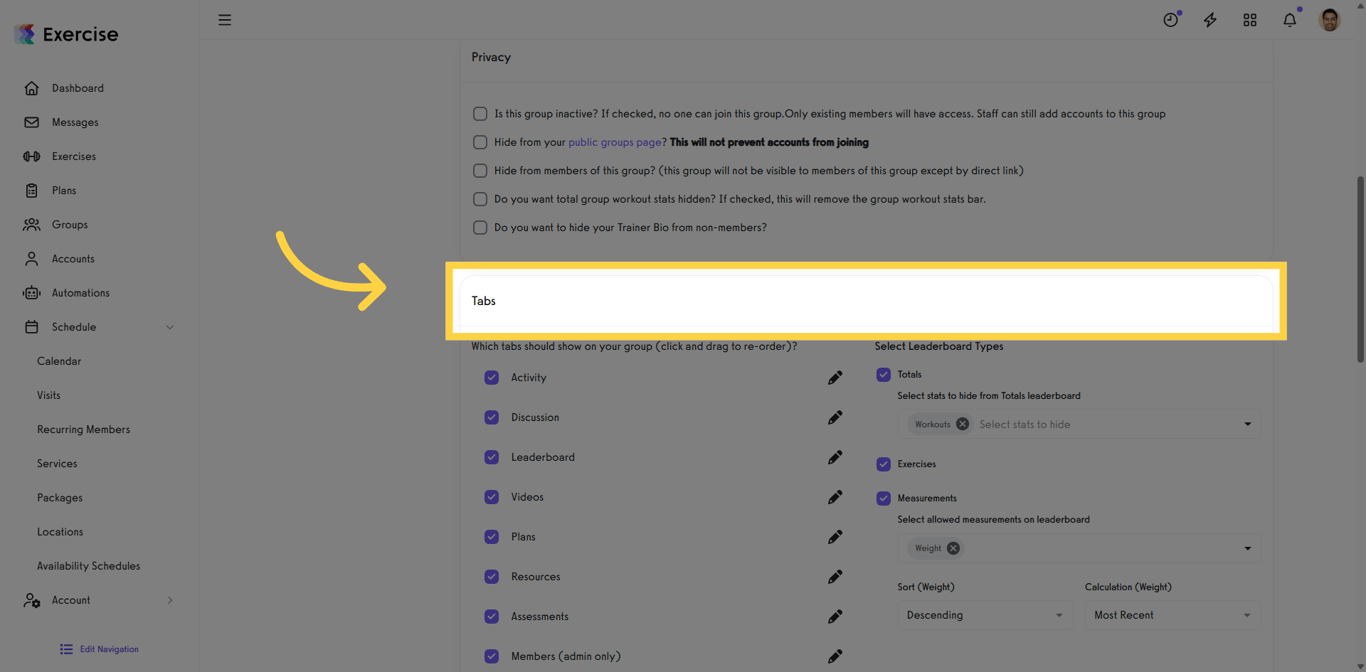Viewport: 1366px width, 672px height.
Task: Open the Availability Schedules page
Action: coord(90,565)
